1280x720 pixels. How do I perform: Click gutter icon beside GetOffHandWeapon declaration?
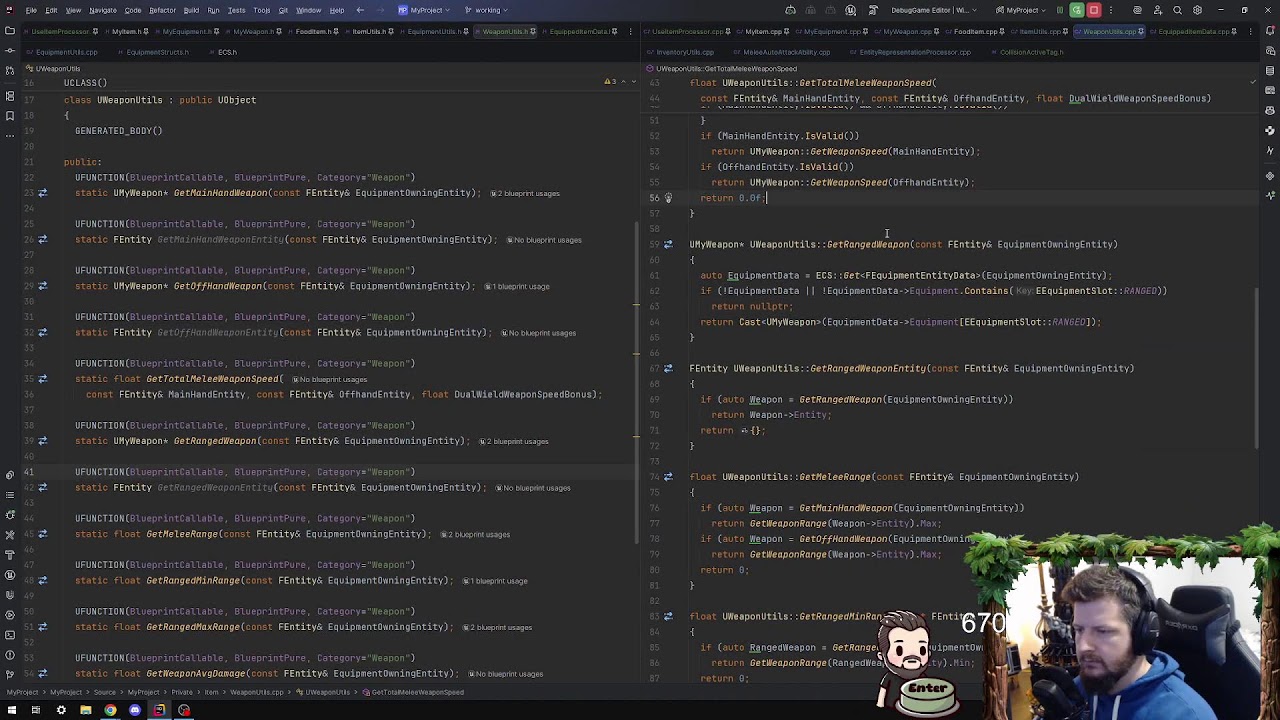click(x=42, y=286)
